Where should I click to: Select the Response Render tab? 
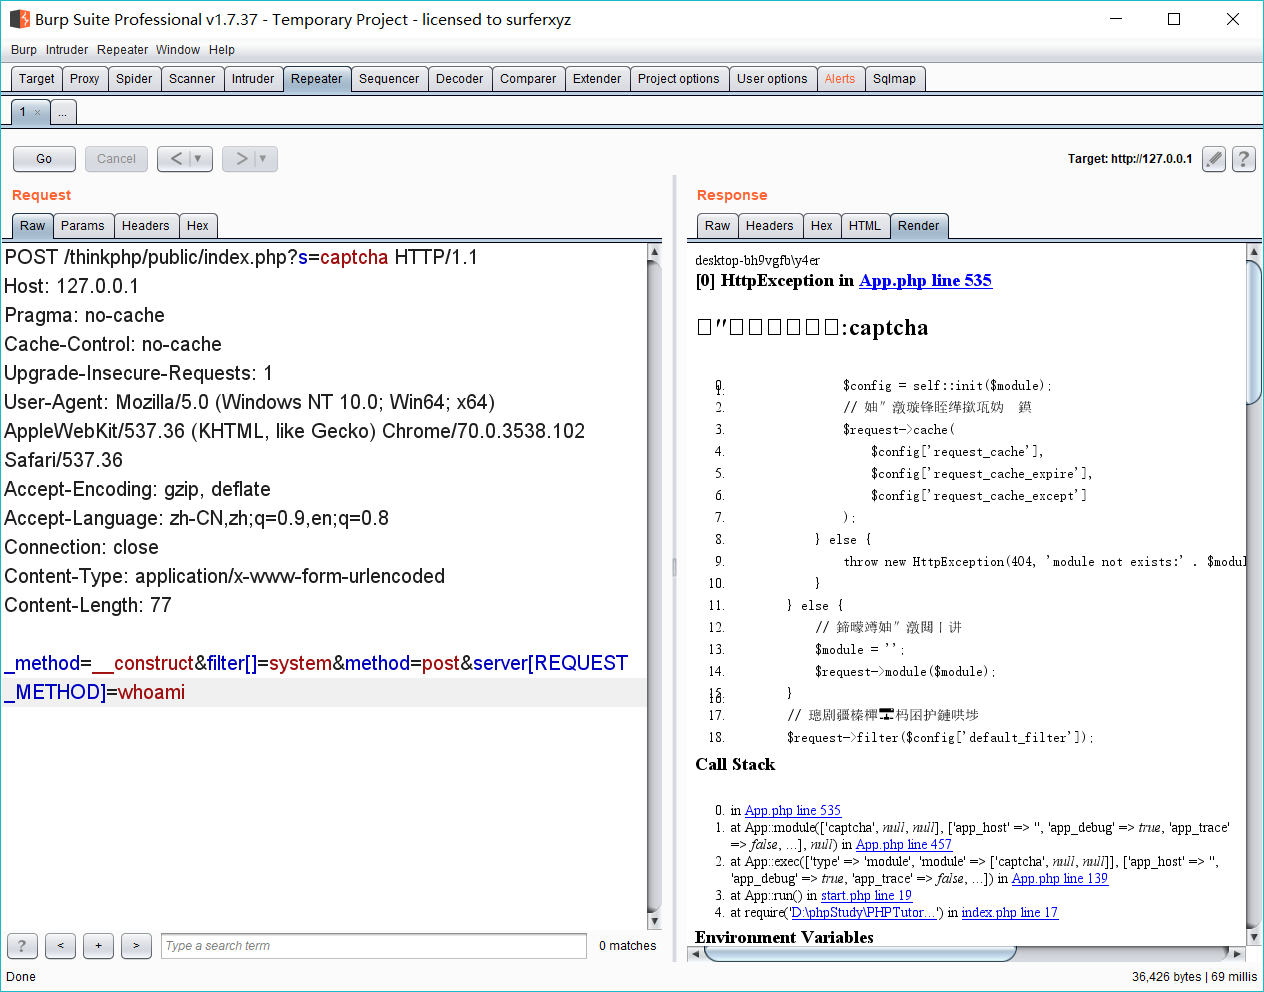919,226
